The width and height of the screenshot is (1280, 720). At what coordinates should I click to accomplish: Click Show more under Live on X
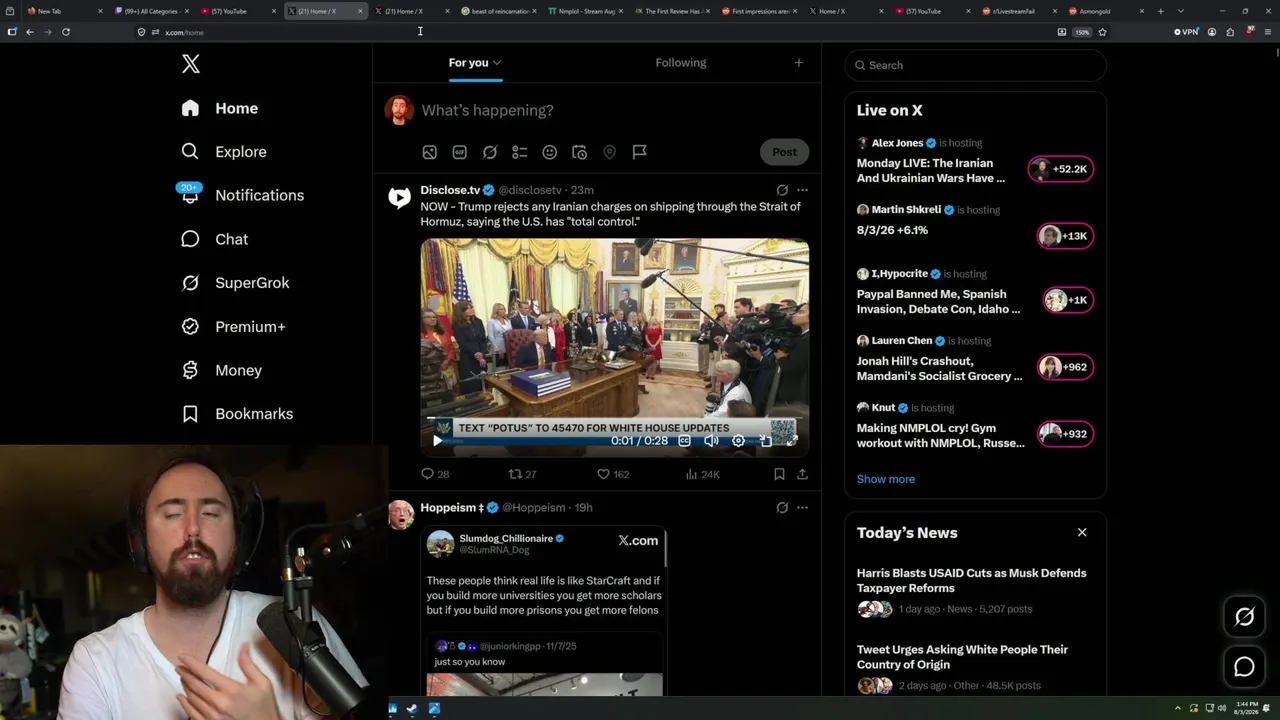click(886, 479)
